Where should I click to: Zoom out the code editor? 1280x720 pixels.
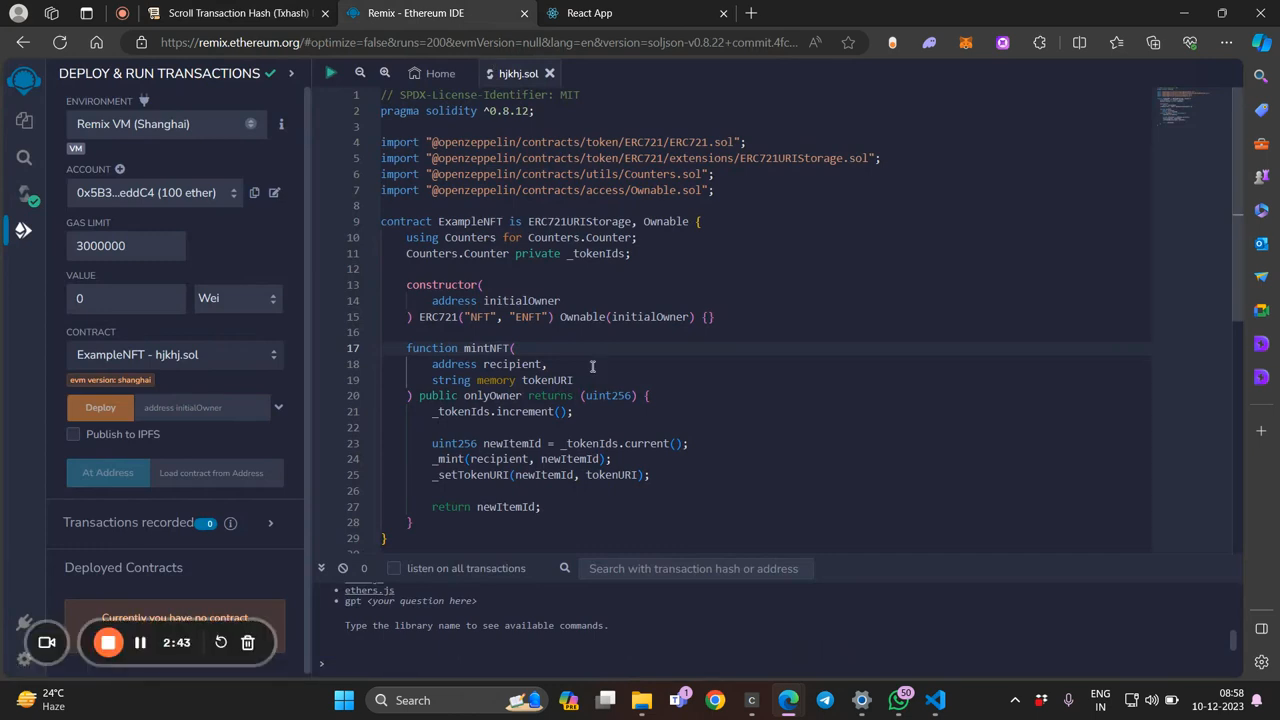360,73
